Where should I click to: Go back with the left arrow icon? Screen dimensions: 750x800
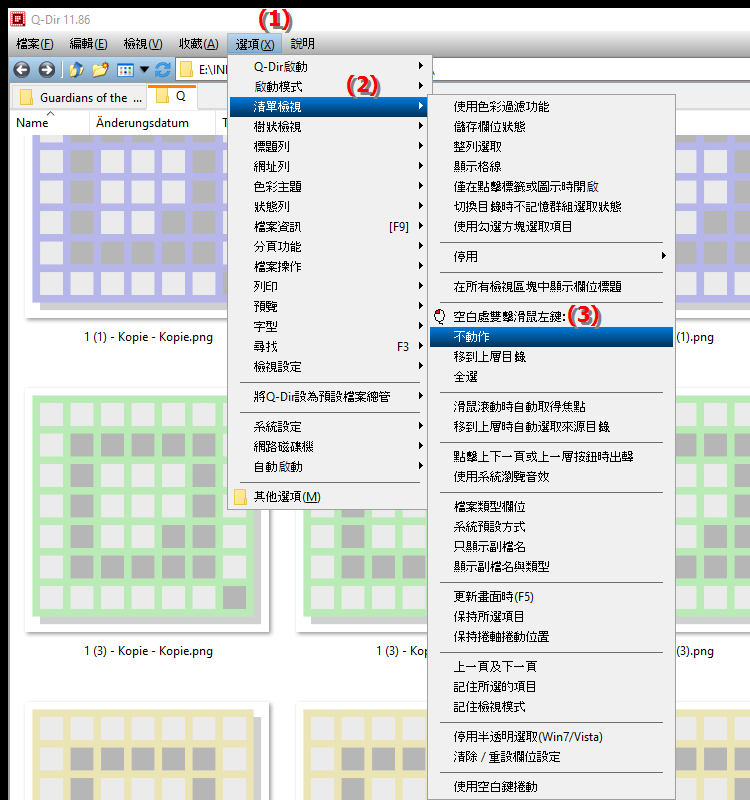[x=21, y=69]
